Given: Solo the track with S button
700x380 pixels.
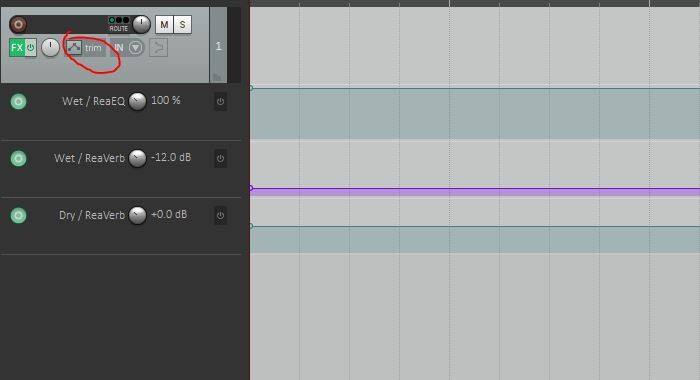Looking at the screenshot, I should click(182, 25).
